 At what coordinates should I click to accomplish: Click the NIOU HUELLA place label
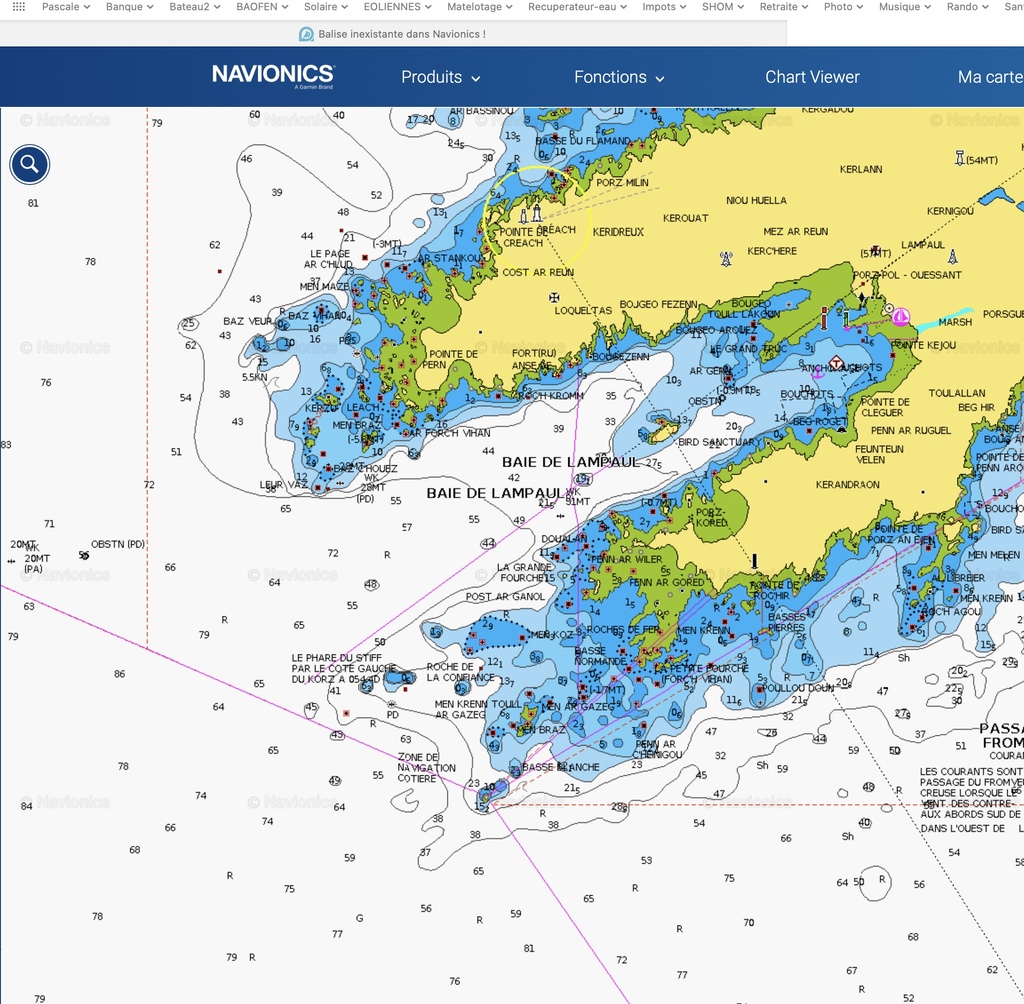756,201
